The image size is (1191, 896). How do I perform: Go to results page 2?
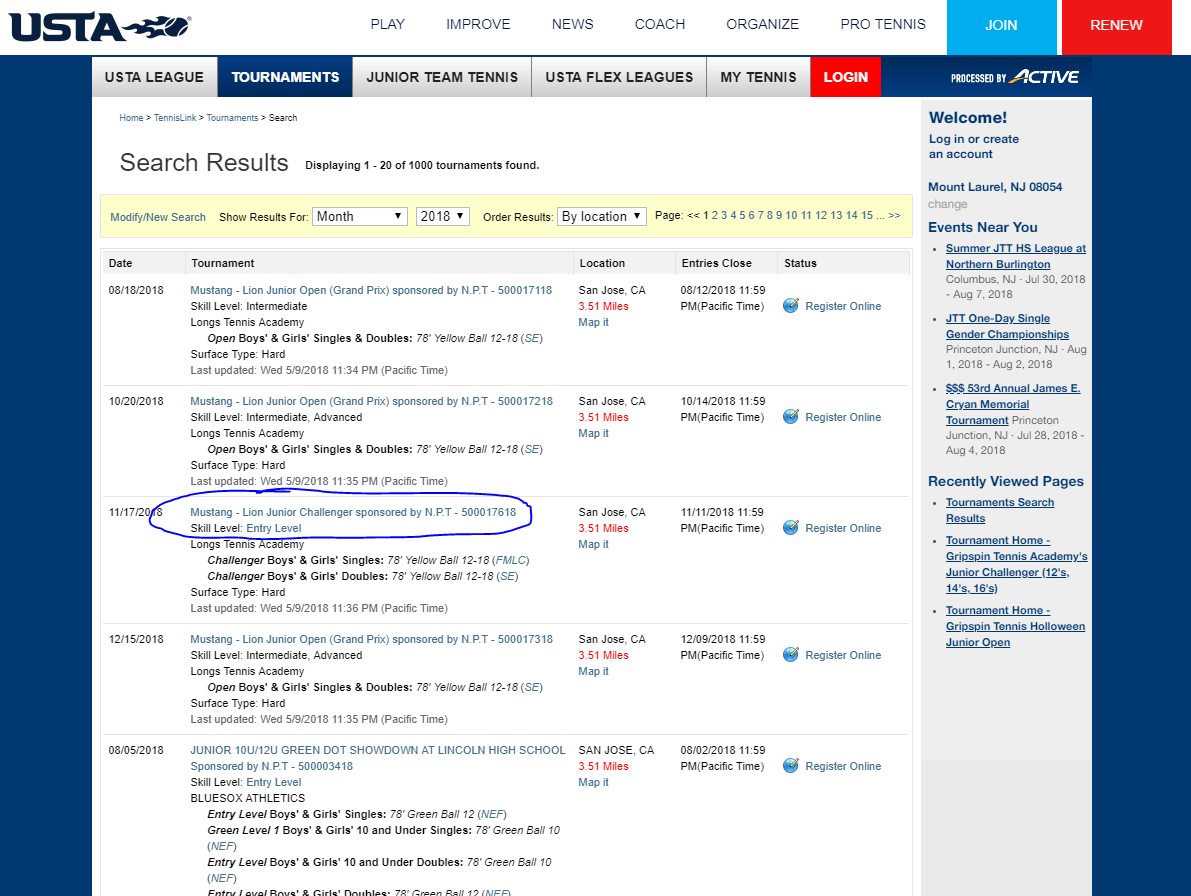[715, 216]
